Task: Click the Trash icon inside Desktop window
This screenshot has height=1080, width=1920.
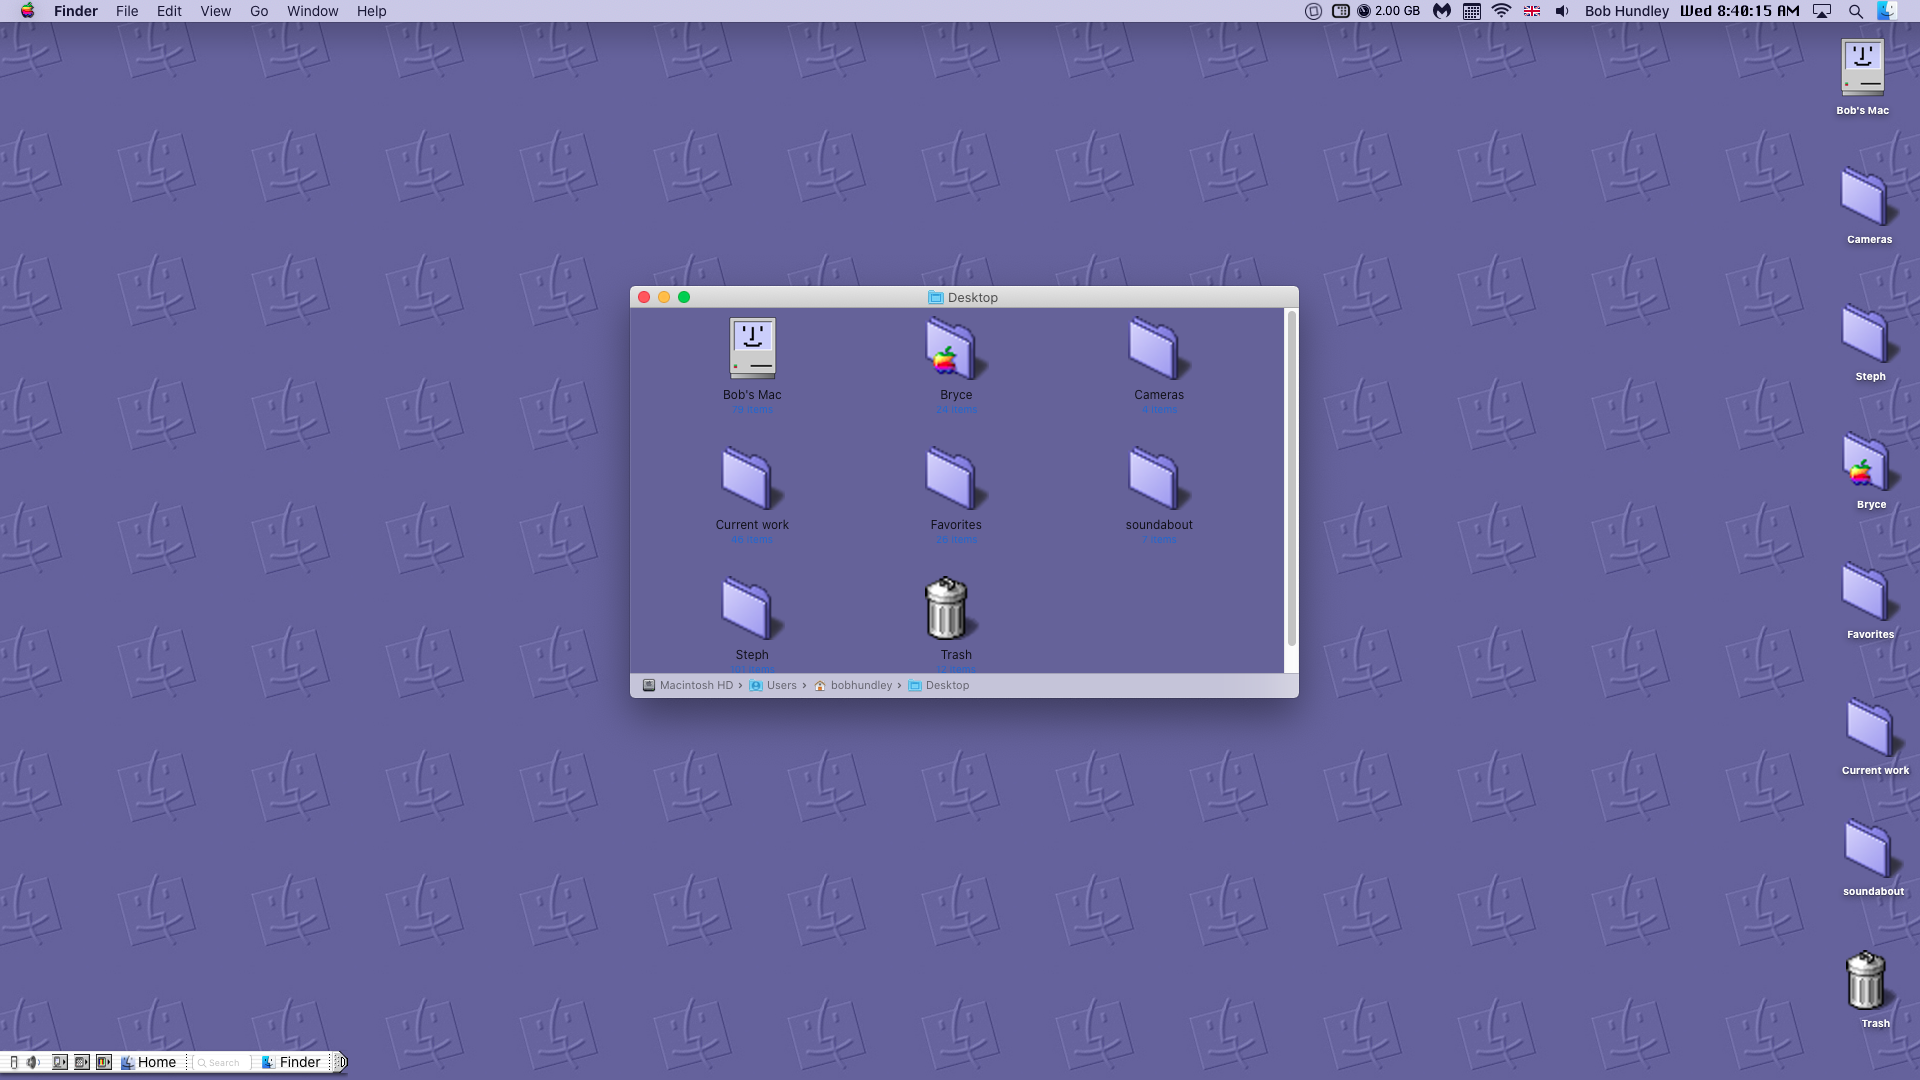Action: pyautogui.click(x=945, y=609)
